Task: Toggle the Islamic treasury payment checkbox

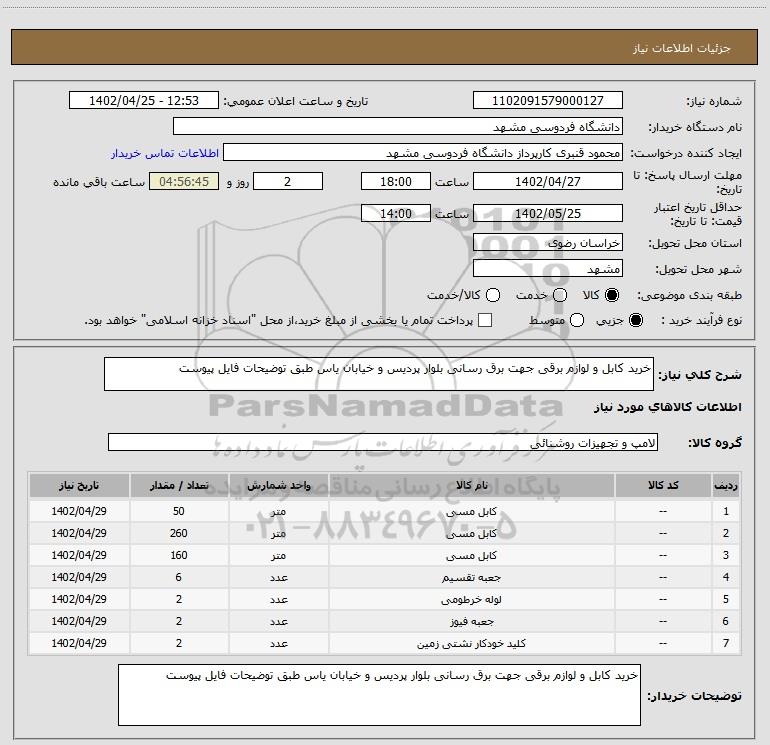Action: 485,320
